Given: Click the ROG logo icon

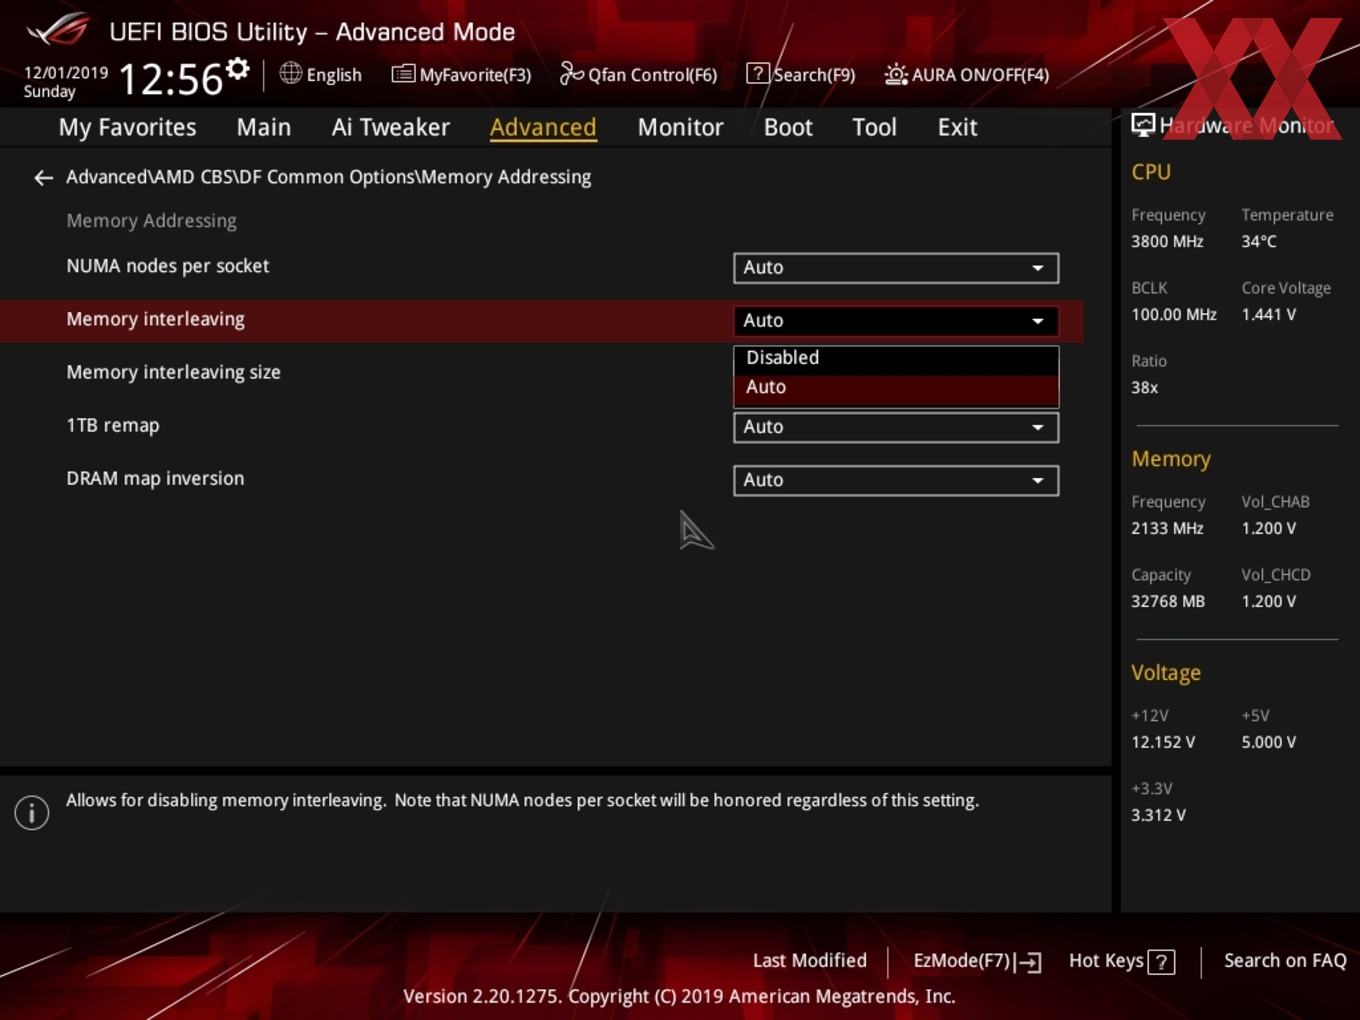Looking at the screenshot, I should tap(58, 30).
